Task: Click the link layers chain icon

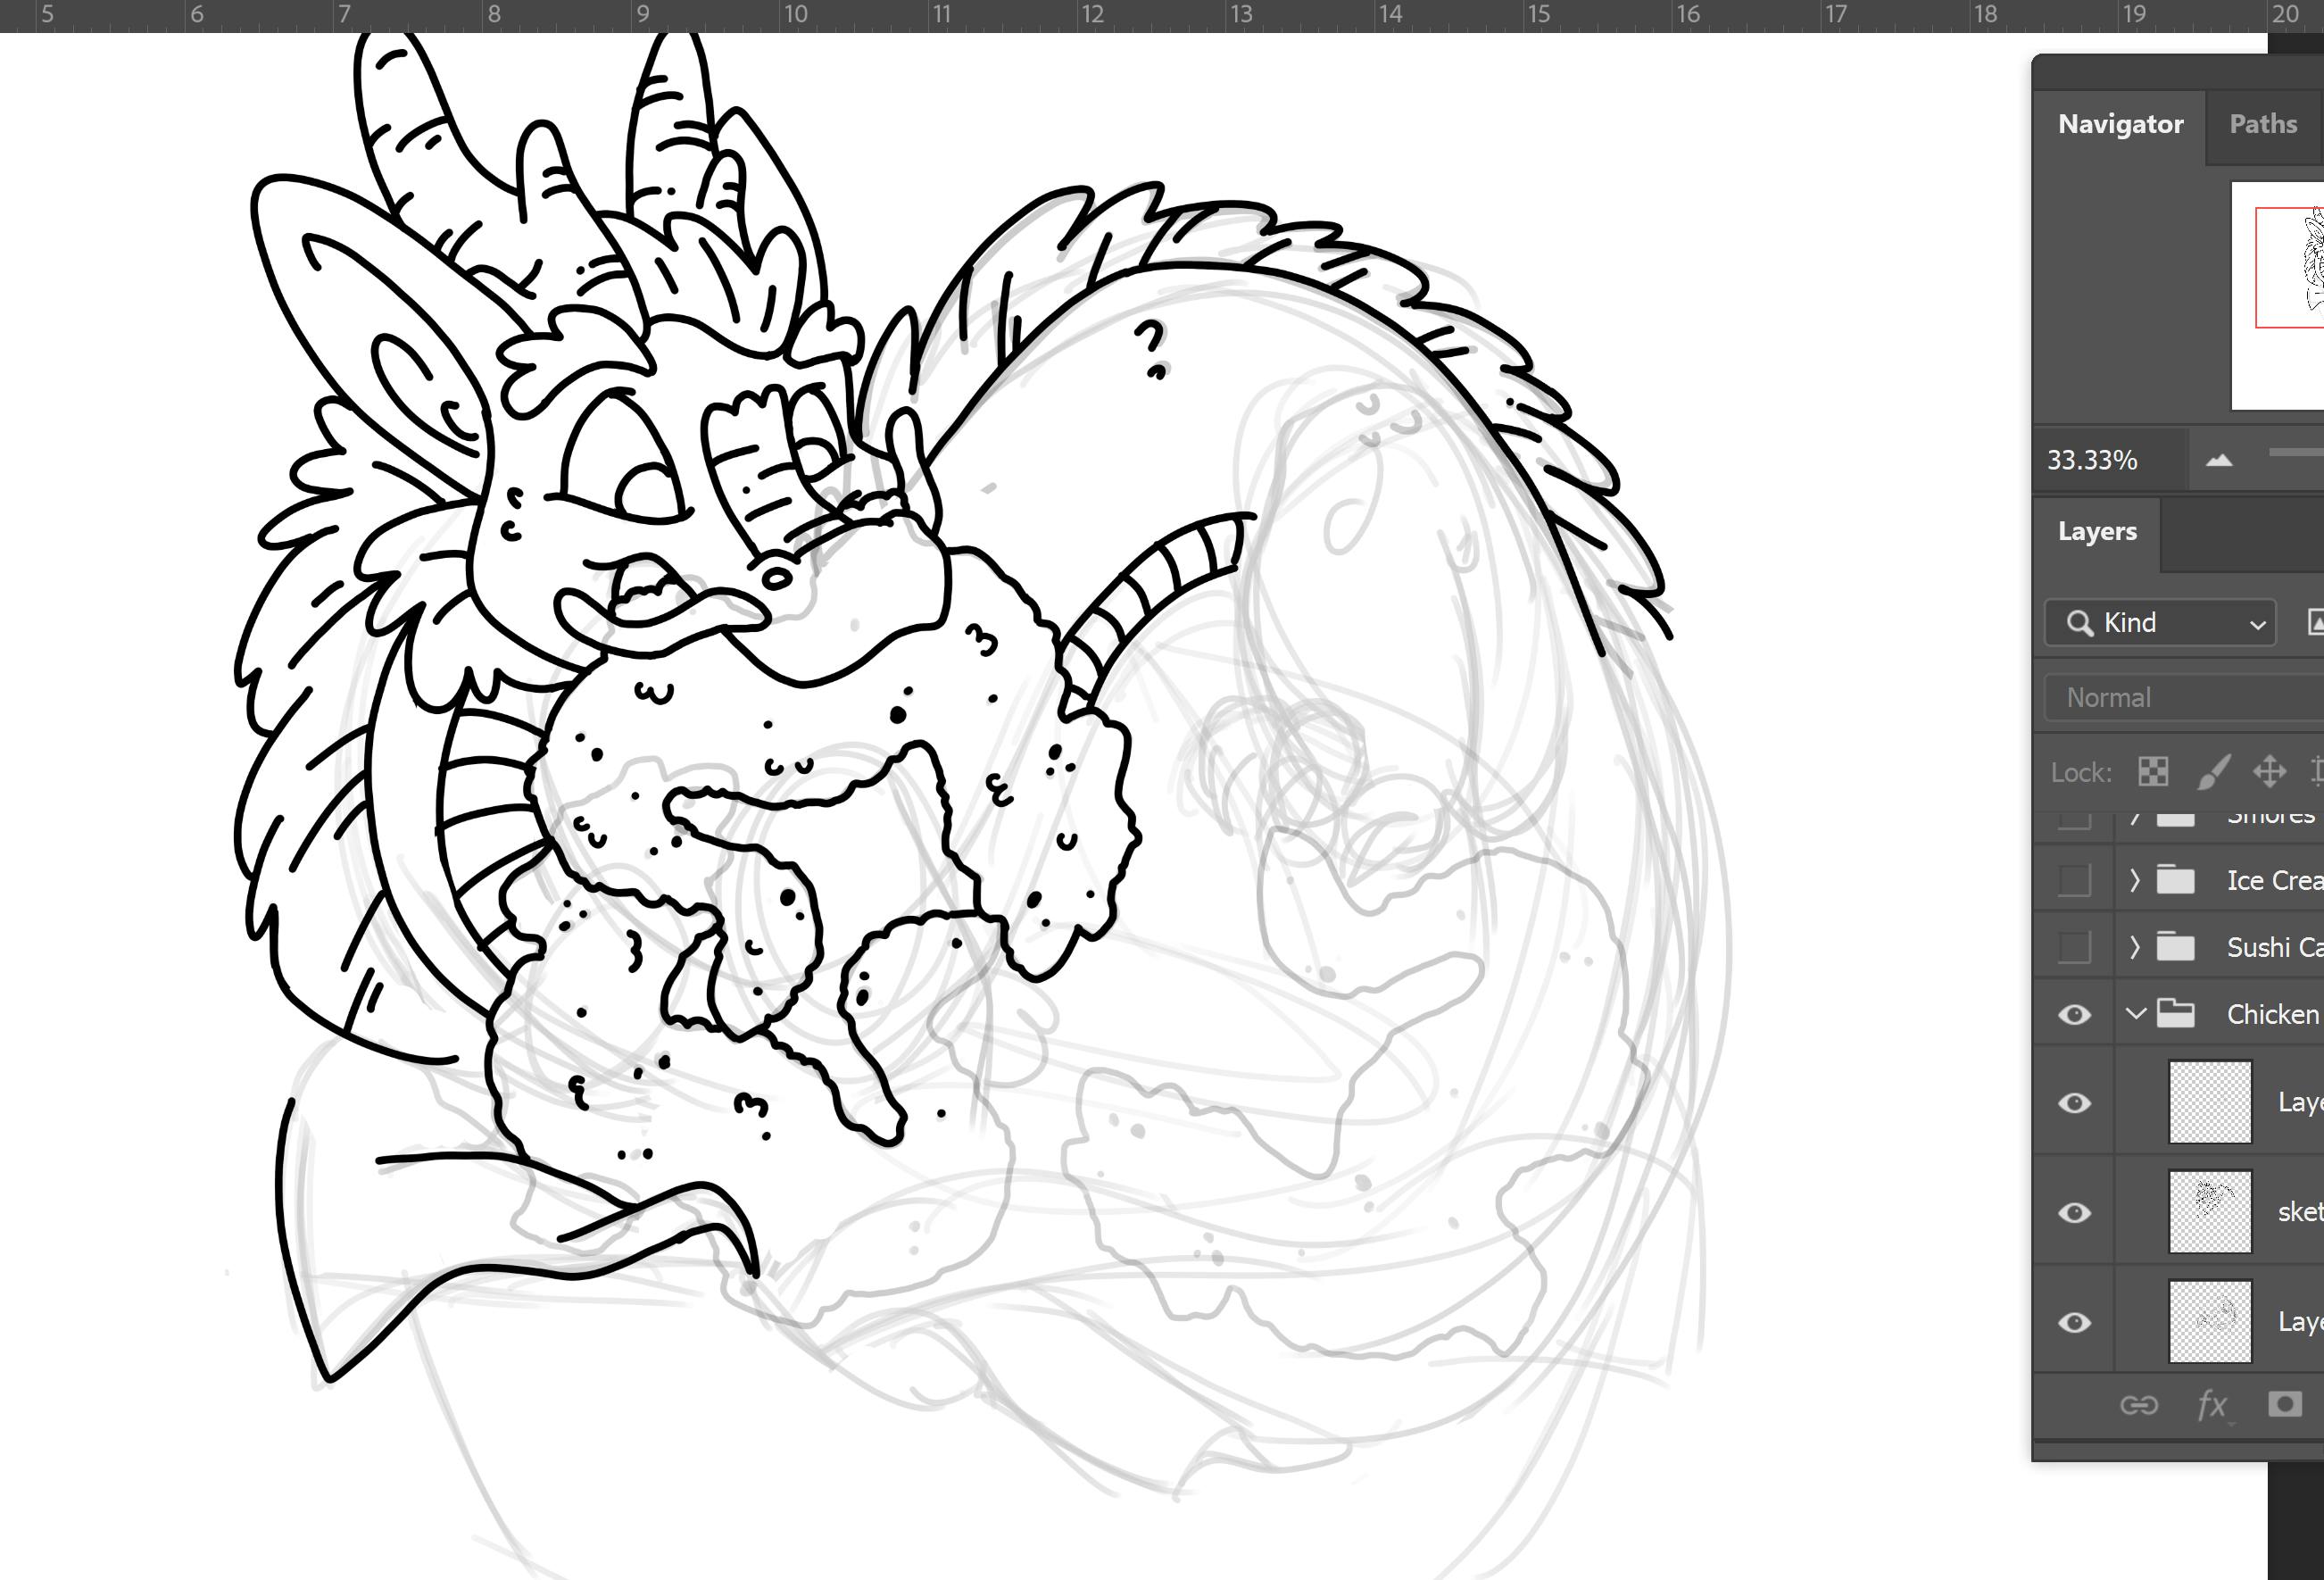Action: pyautogui.click(x=2138, y=1405)
